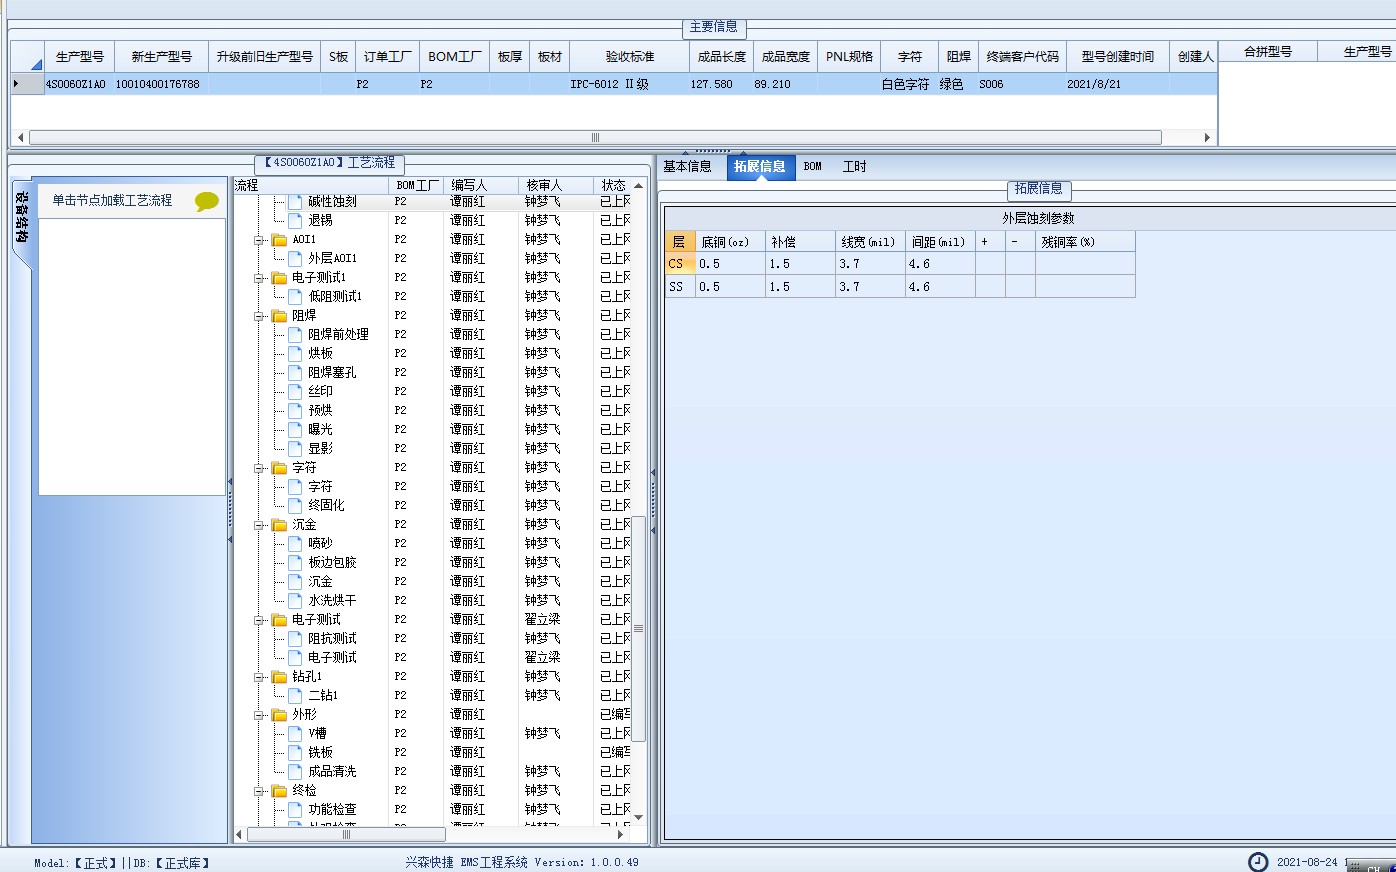Viewport: 1396px width, 872px height.
Task: Click the document icon beside 退锡
Action: coord(295,220)
